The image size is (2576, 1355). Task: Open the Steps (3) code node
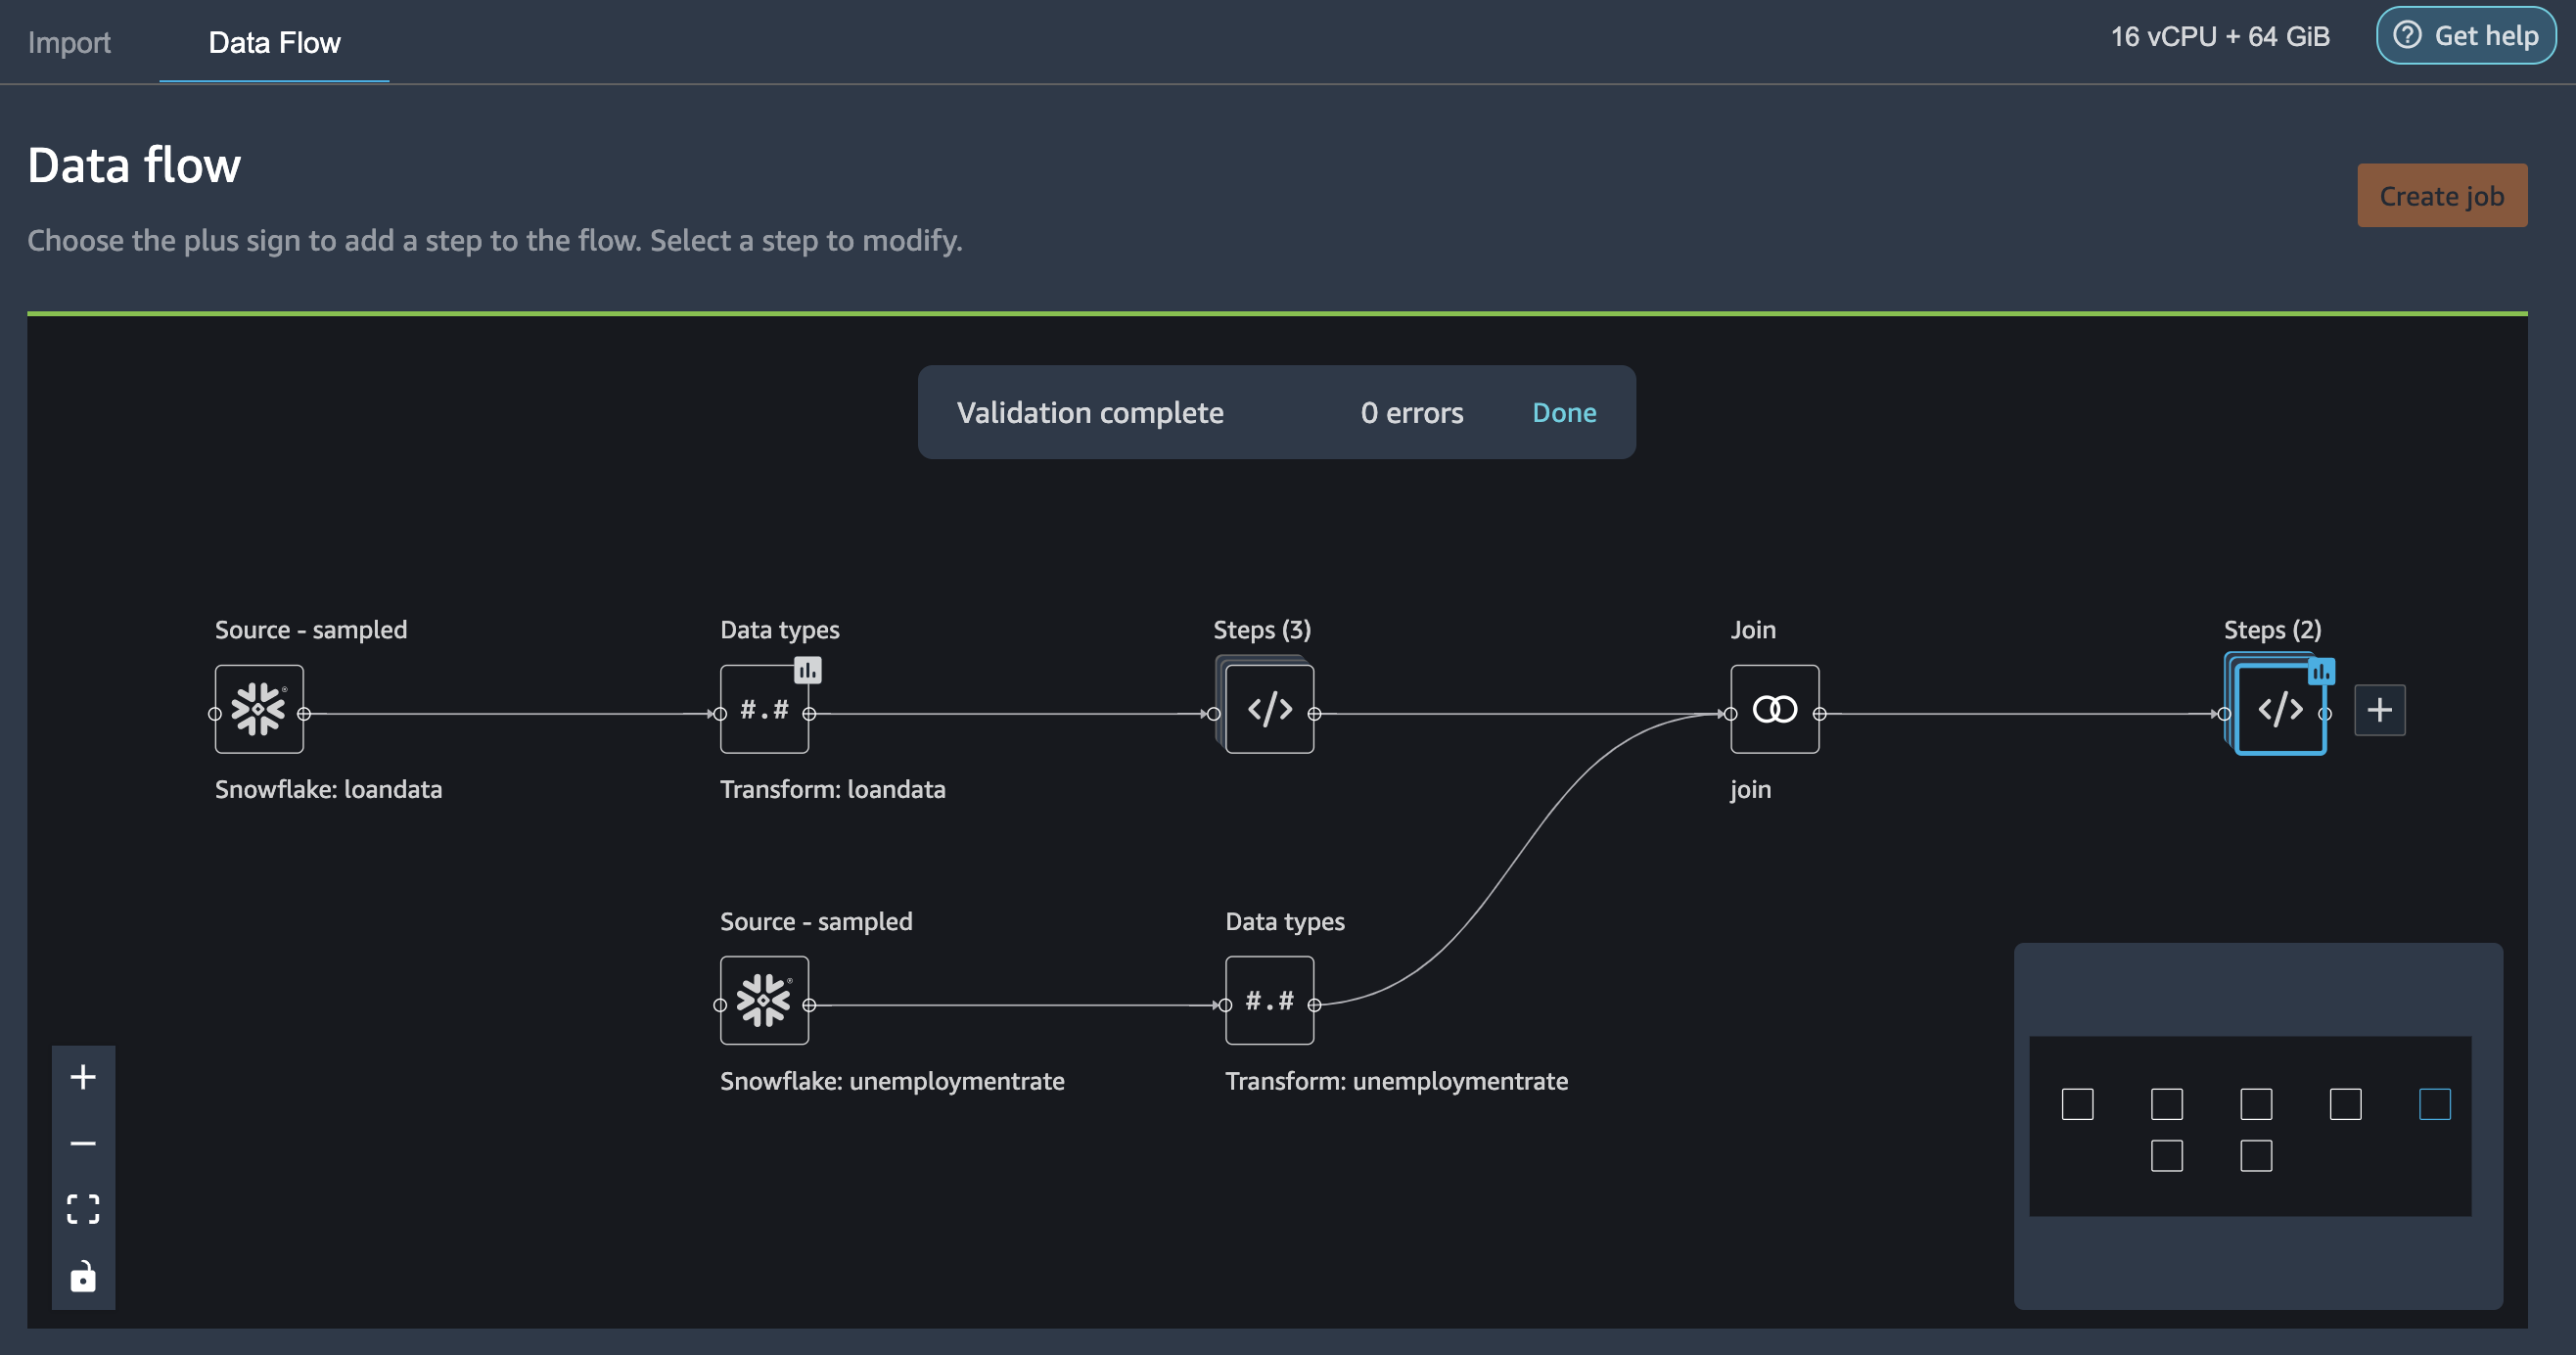click(x=1269, y=709)
